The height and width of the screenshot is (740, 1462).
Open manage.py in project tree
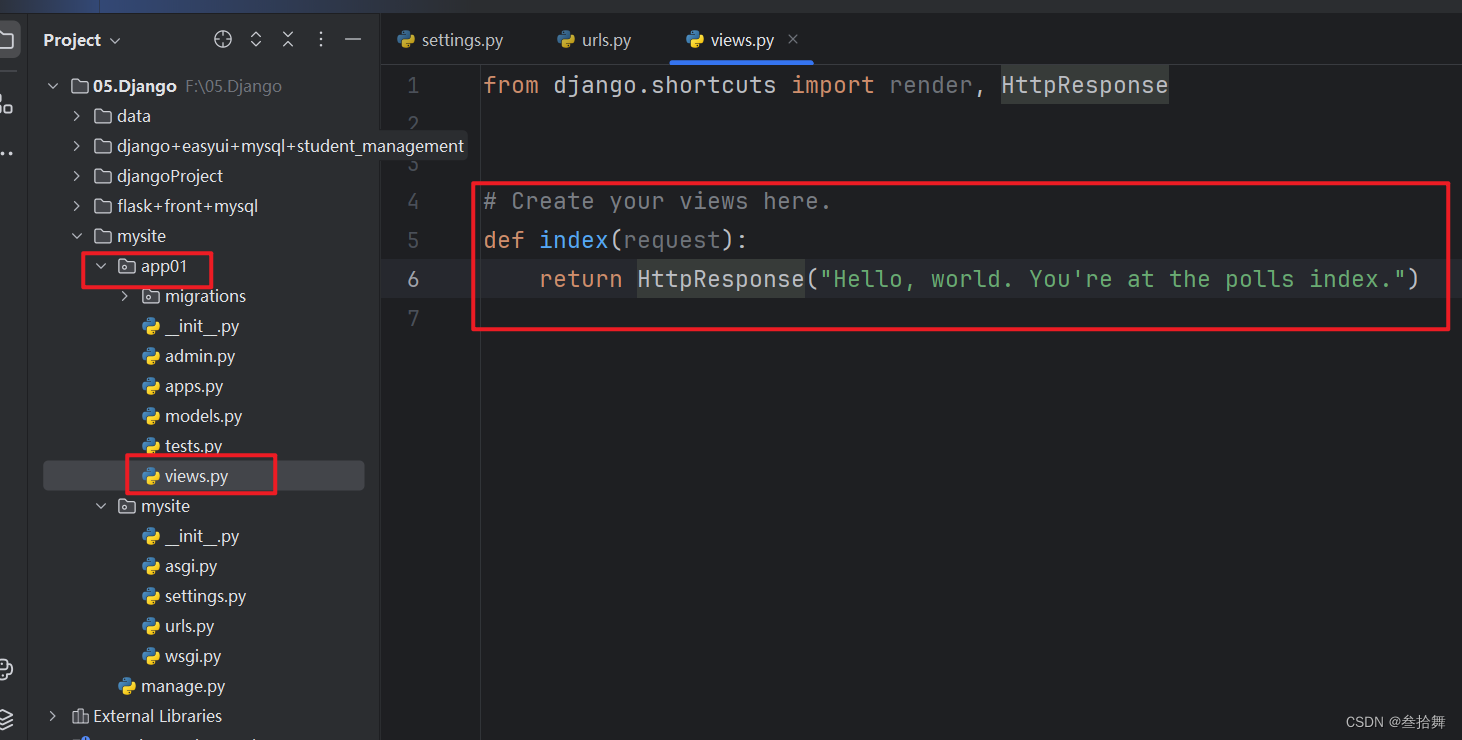pos(171,686)
